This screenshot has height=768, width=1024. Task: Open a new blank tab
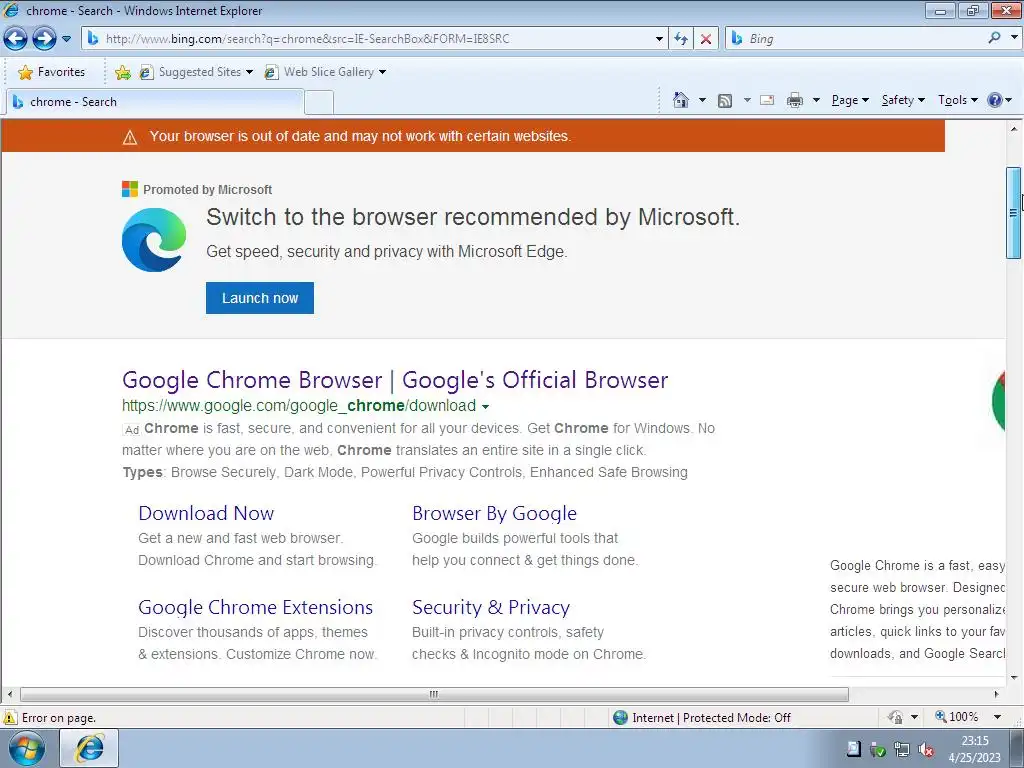pyautogui.click(x=319, y=103)
